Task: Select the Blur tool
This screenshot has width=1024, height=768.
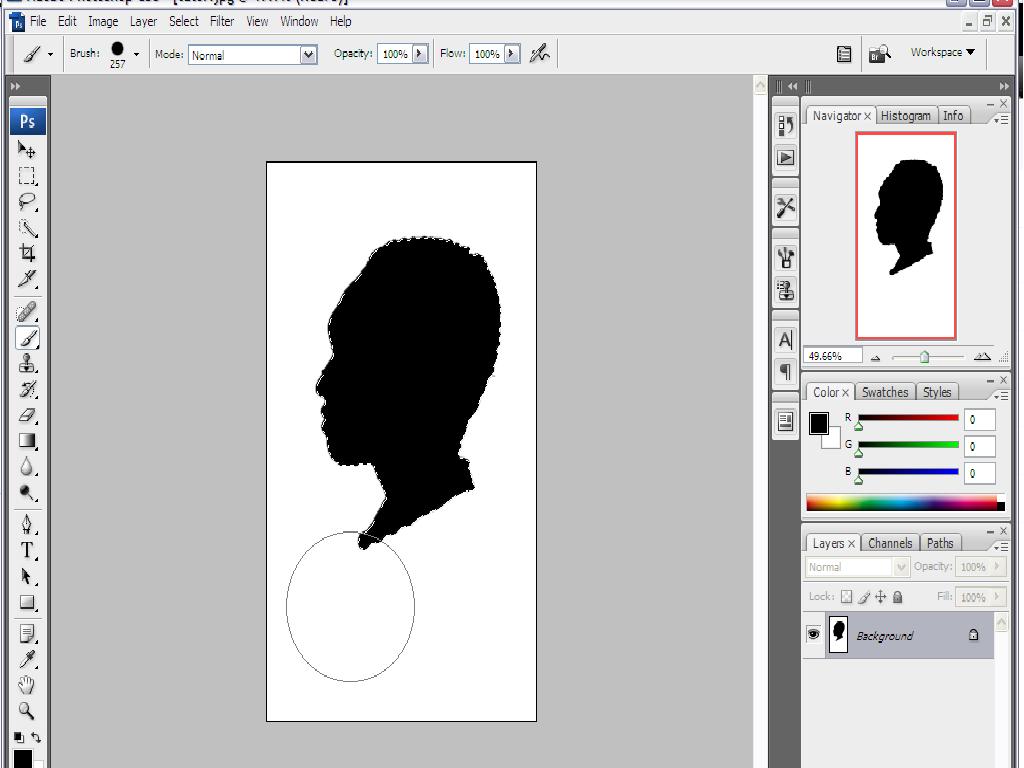Action: coord(27,466)
